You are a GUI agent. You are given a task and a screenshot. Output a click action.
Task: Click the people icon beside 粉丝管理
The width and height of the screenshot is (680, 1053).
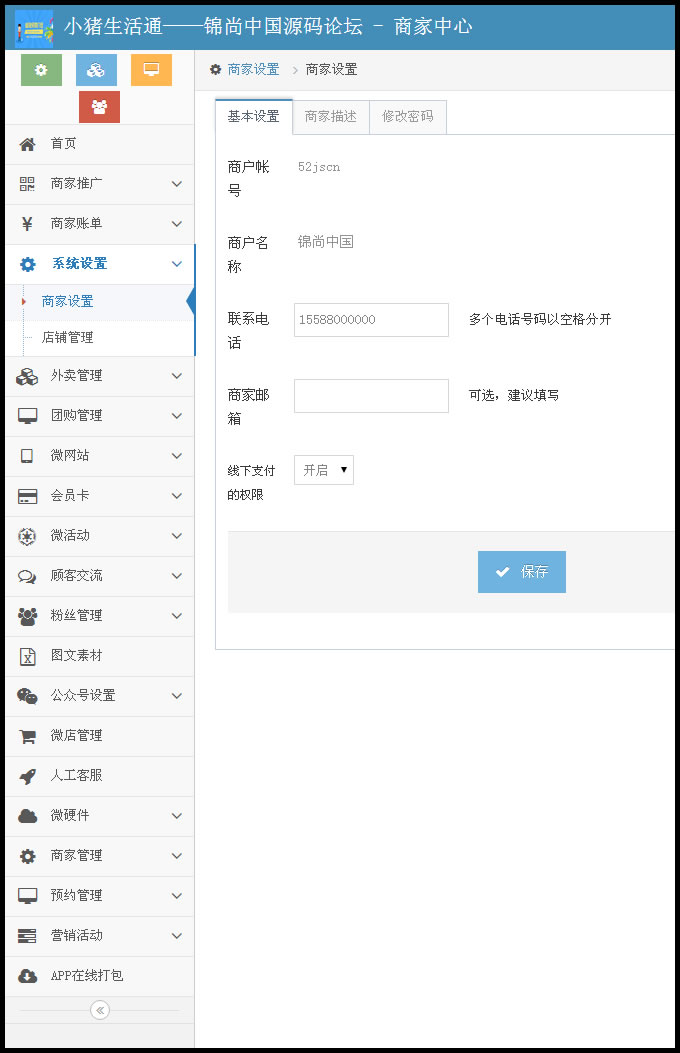point(28,616)
